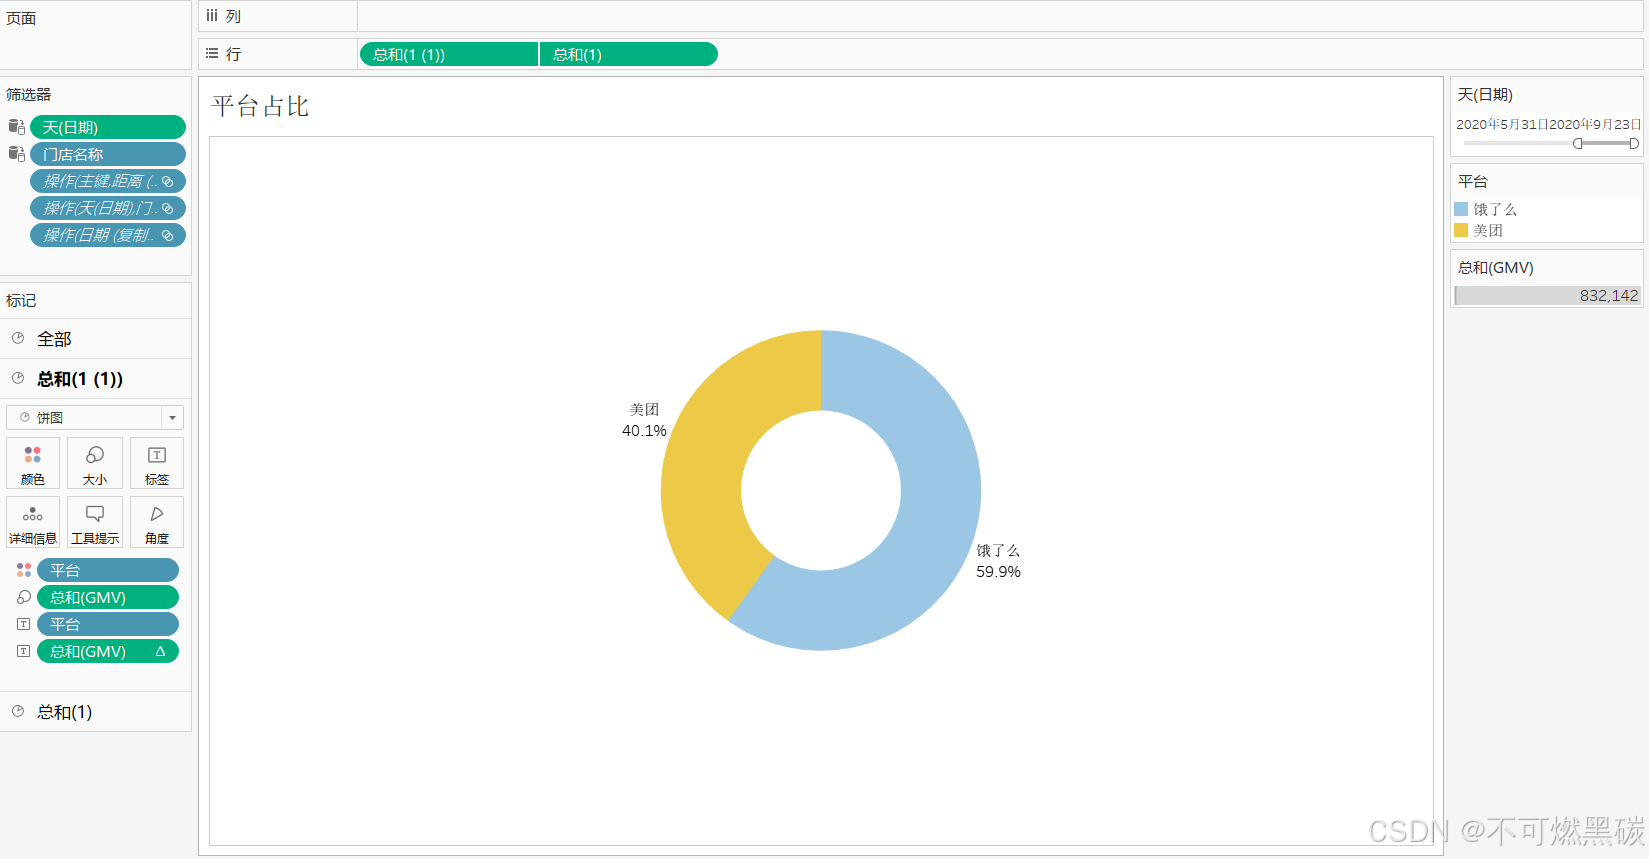Click the 平台 legend title
Screen dimensions: 1649x859
click(x=1473, y=181)
